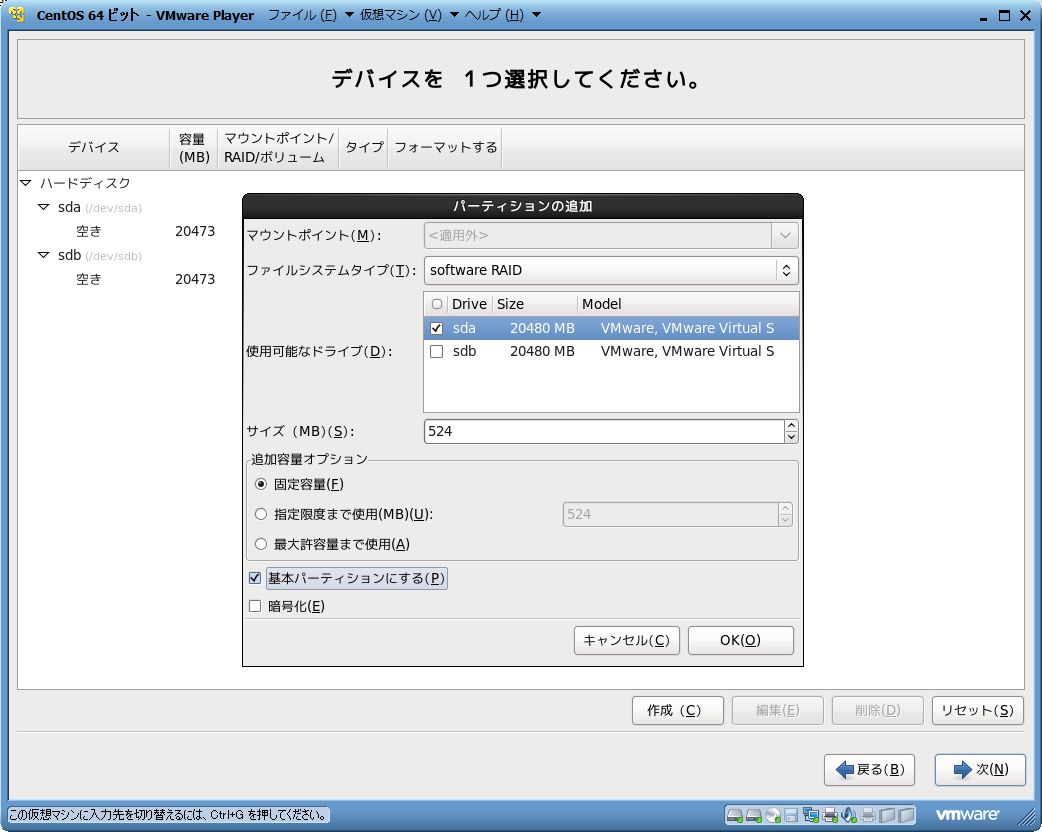The height and width of the screenshot is (832, 1042).
Task: Select the sdb row in drive list
Action: [x=611, y=352]
